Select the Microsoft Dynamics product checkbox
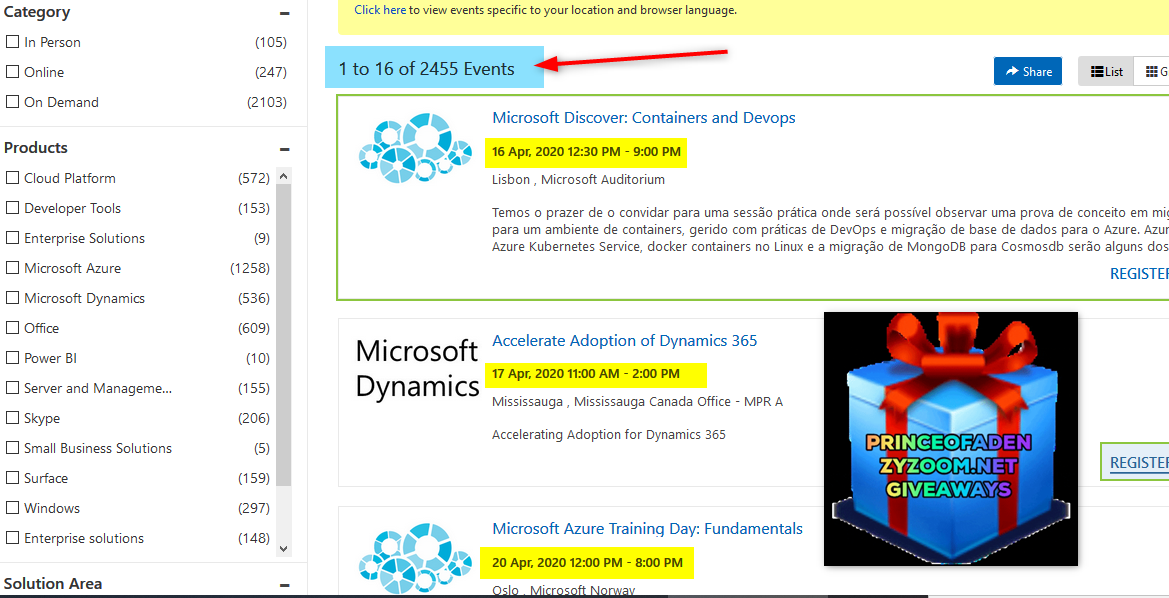Image resolution: width=1169 pixels, height=598 pixels. pyautogui.click(x=12, y=298)
